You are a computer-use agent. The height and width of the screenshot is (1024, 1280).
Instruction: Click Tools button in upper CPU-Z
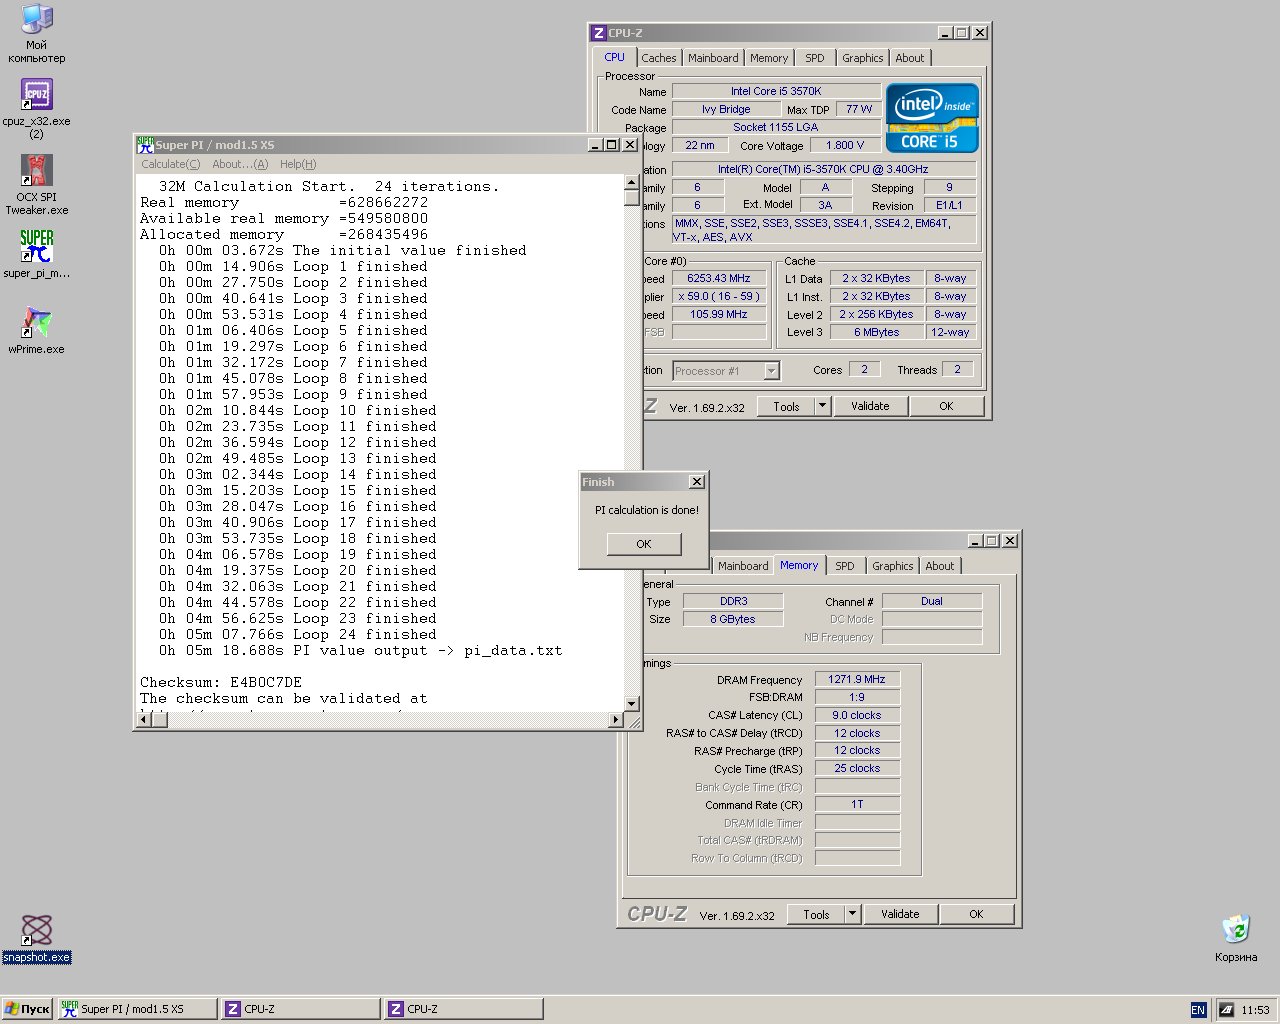tap(786, 406)
